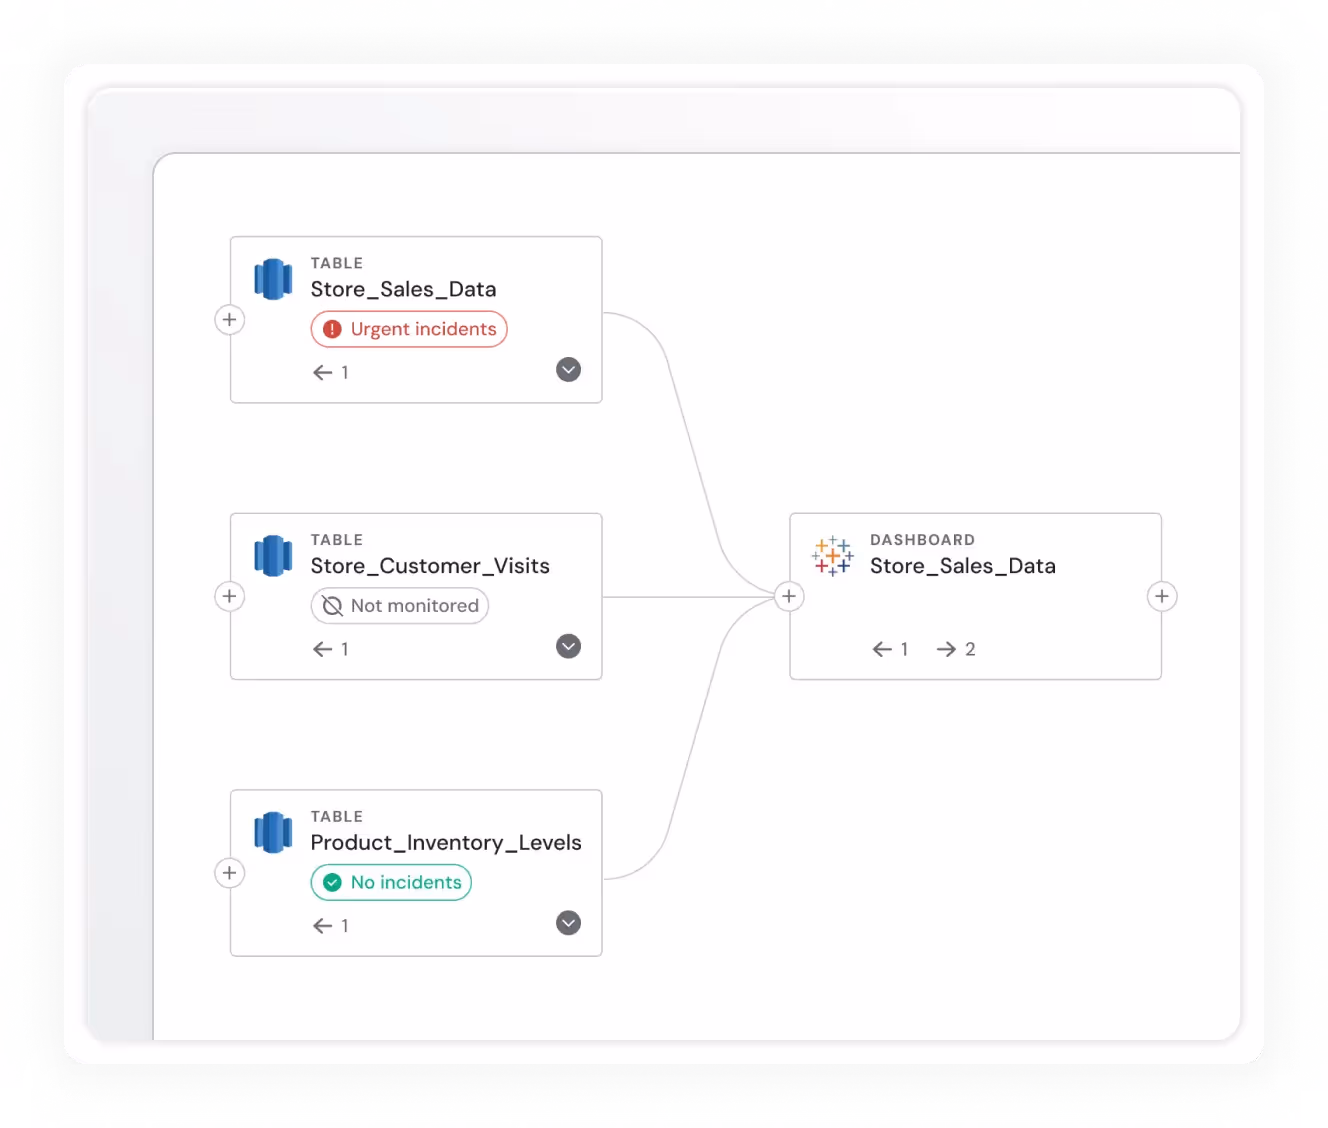Click upstream count arrow on Store_Sales_Data table
The width and height of the screenshot is (1328, 1128).
coord(322,373)
